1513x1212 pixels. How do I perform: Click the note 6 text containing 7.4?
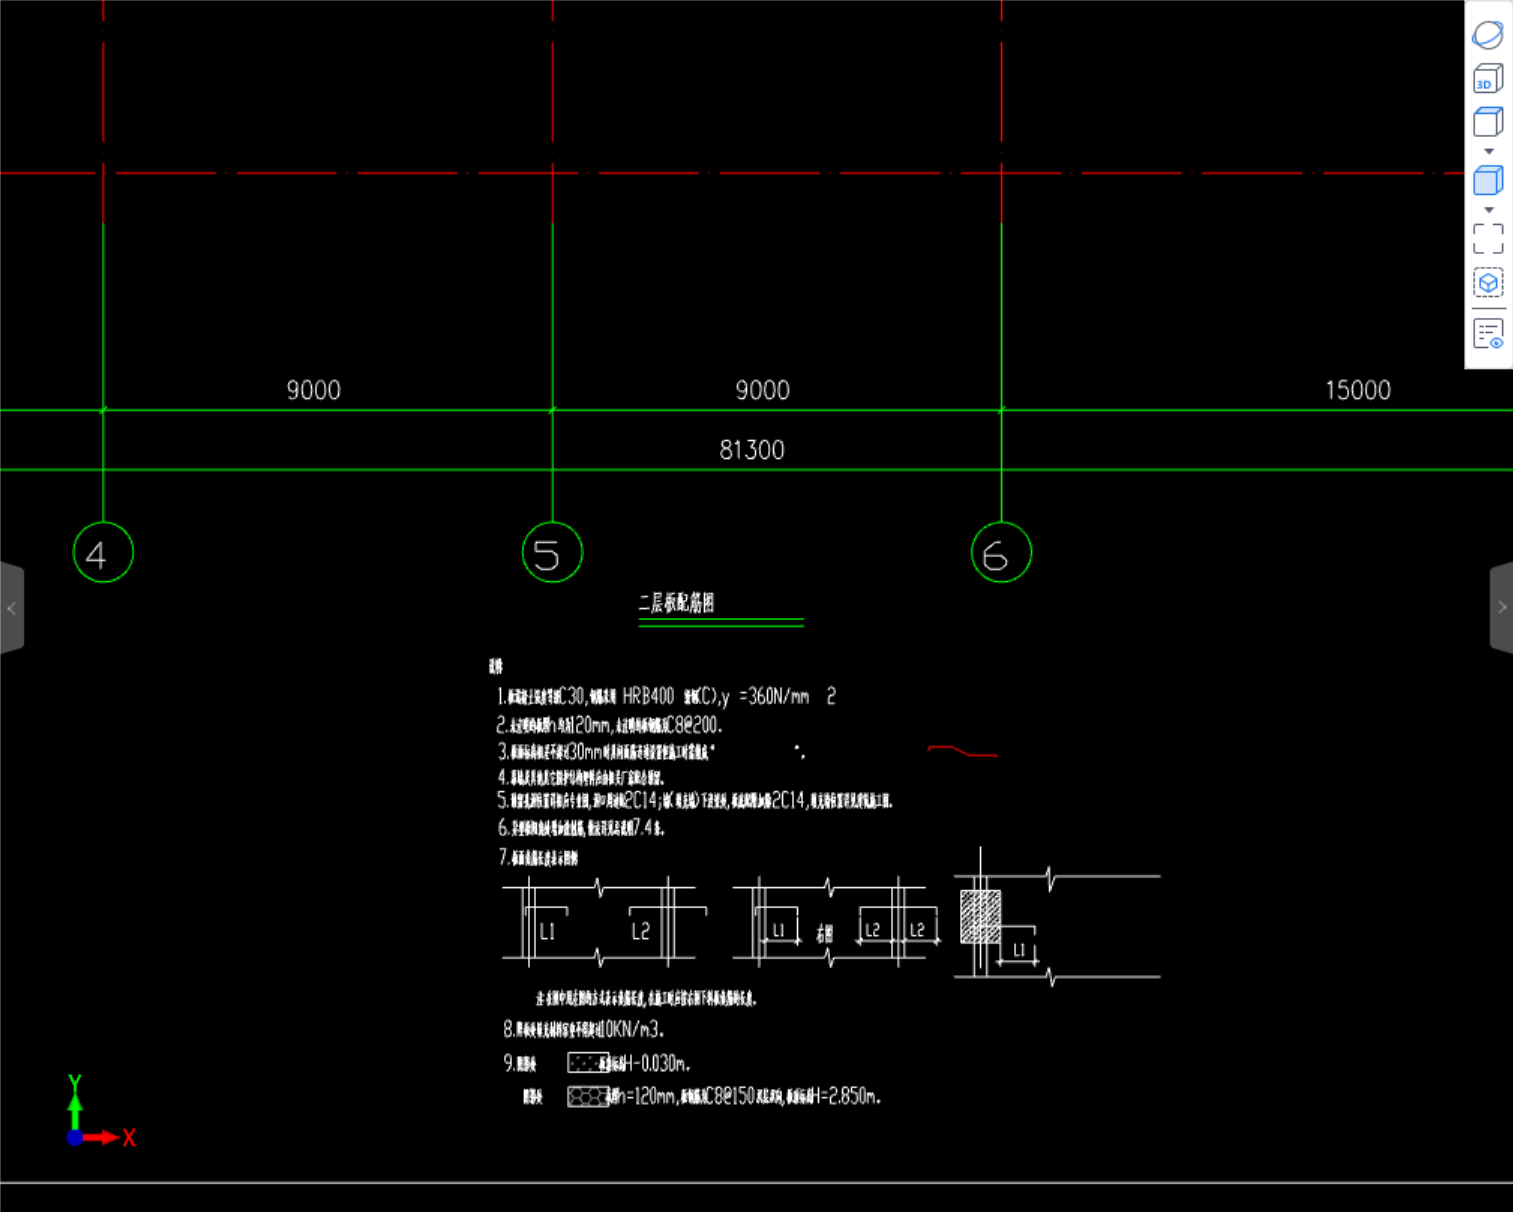point(581,828)
